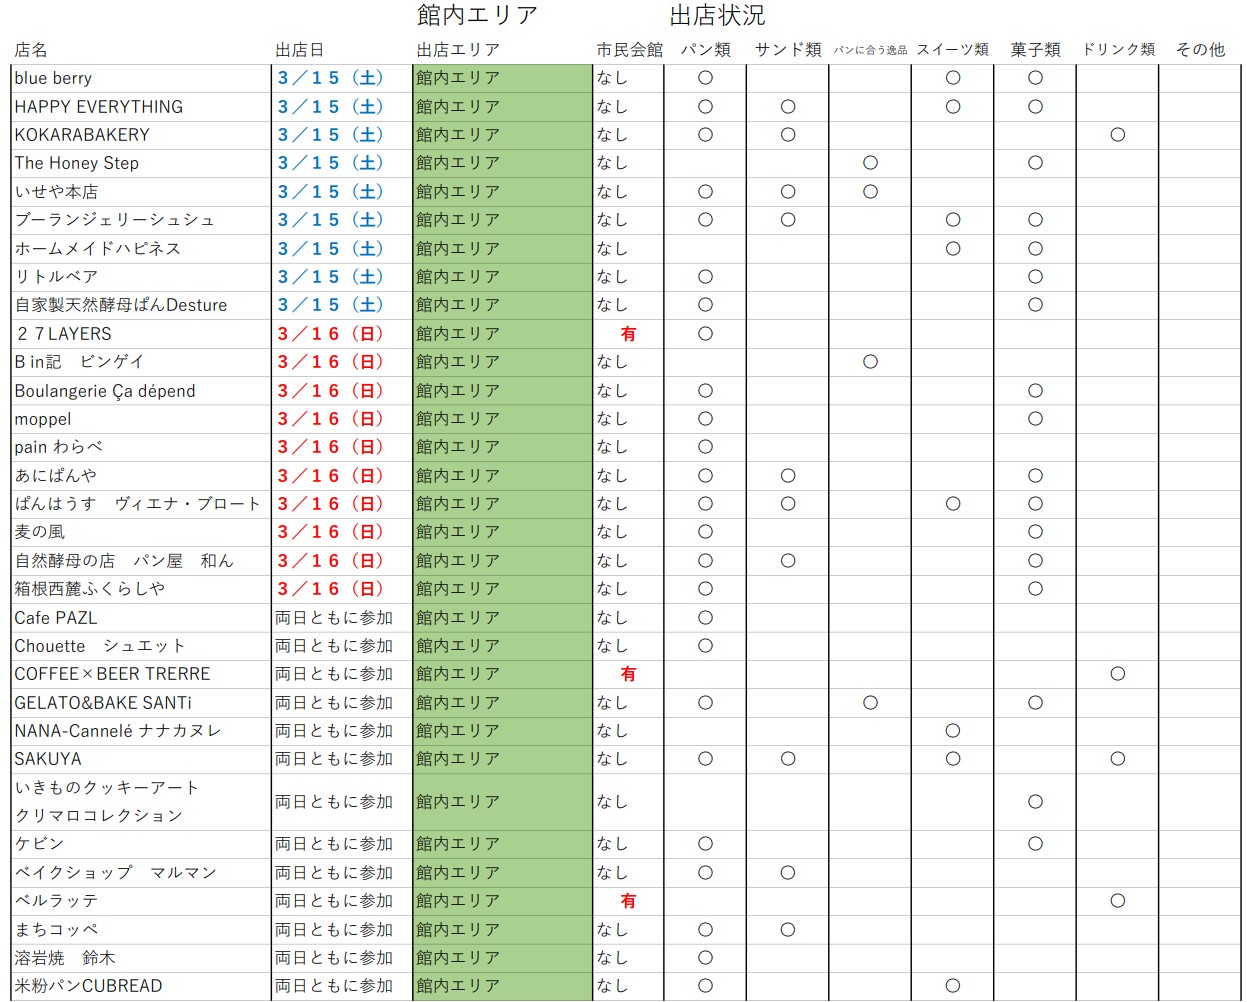Select the '菓子類' column header

pyautogui.click(x=1035, y=50)
